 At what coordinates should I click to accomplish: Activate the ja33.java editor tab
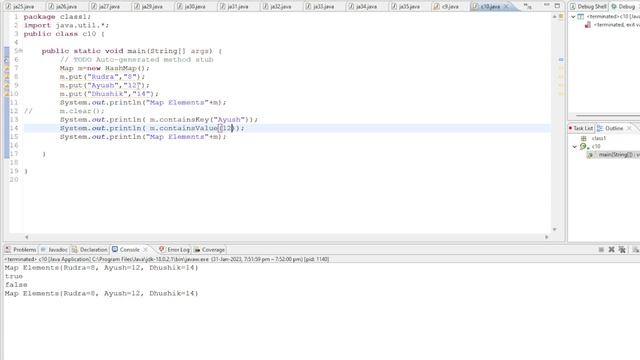point(320,7)
